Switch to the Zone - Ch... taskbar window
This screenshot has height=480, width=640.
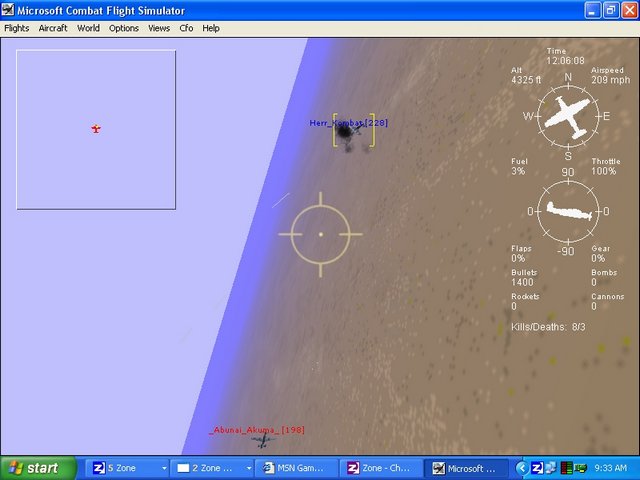click(x=381, y=468)
